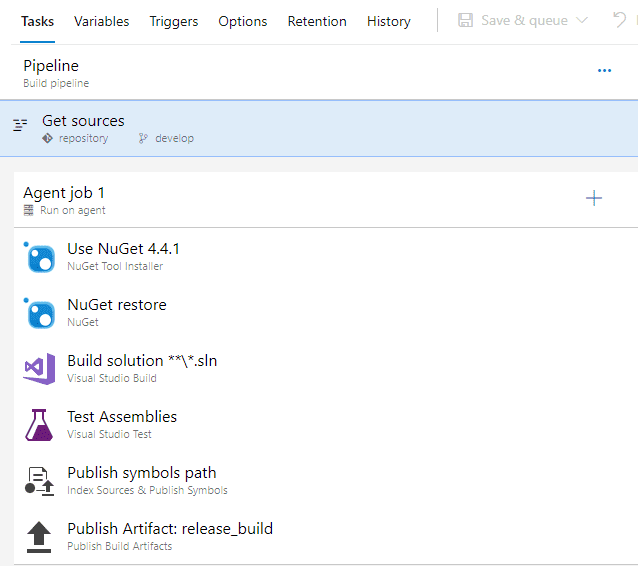
Task: View the History tab
Action: pos(389,21)
